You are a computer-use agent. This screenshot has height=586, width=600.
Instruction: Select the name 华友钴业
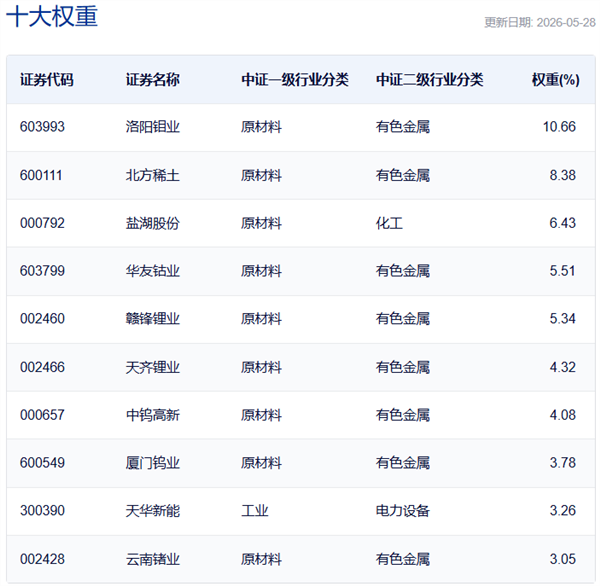click(x=153, y=271)
